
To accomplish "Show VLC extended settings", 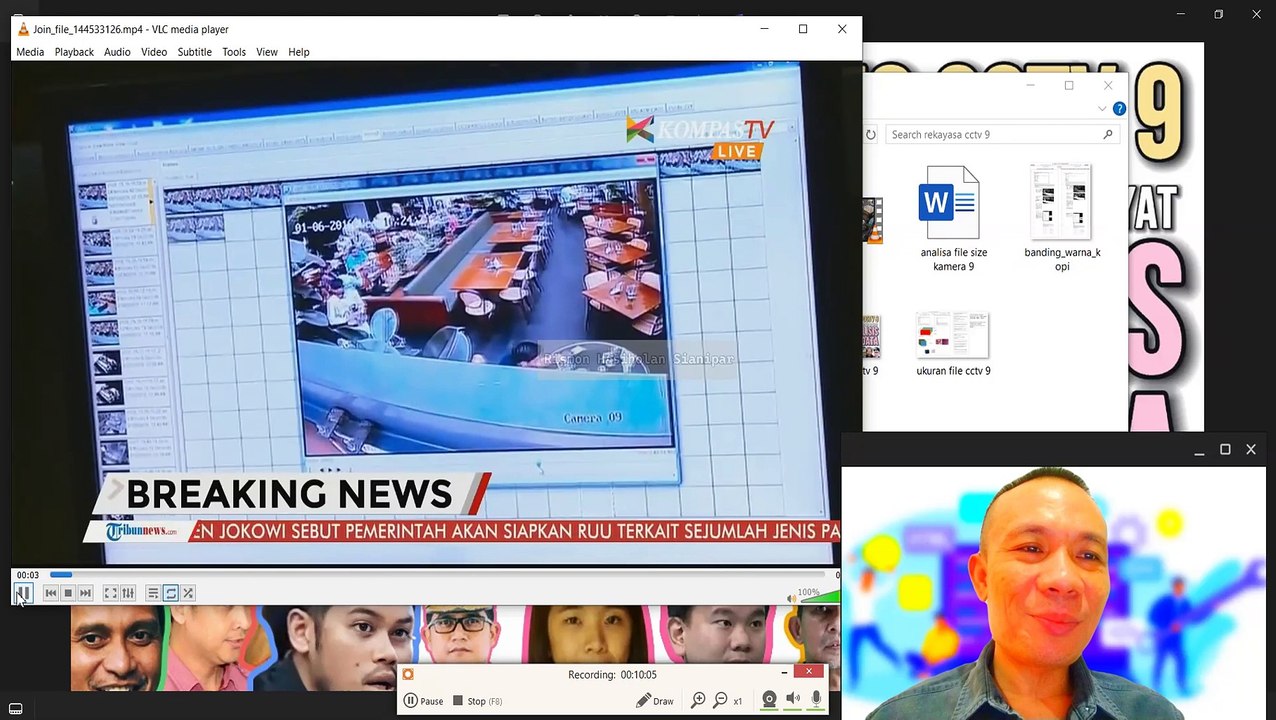I will coord(128,593).
